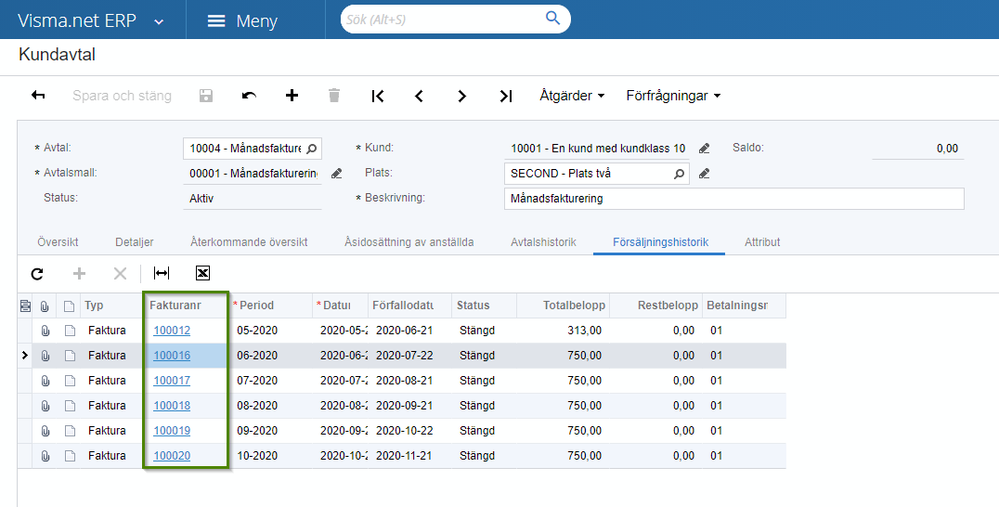Select the 313,00 total amount cell
The height and width of the screenshot is (507, 999).
[563, 331]
